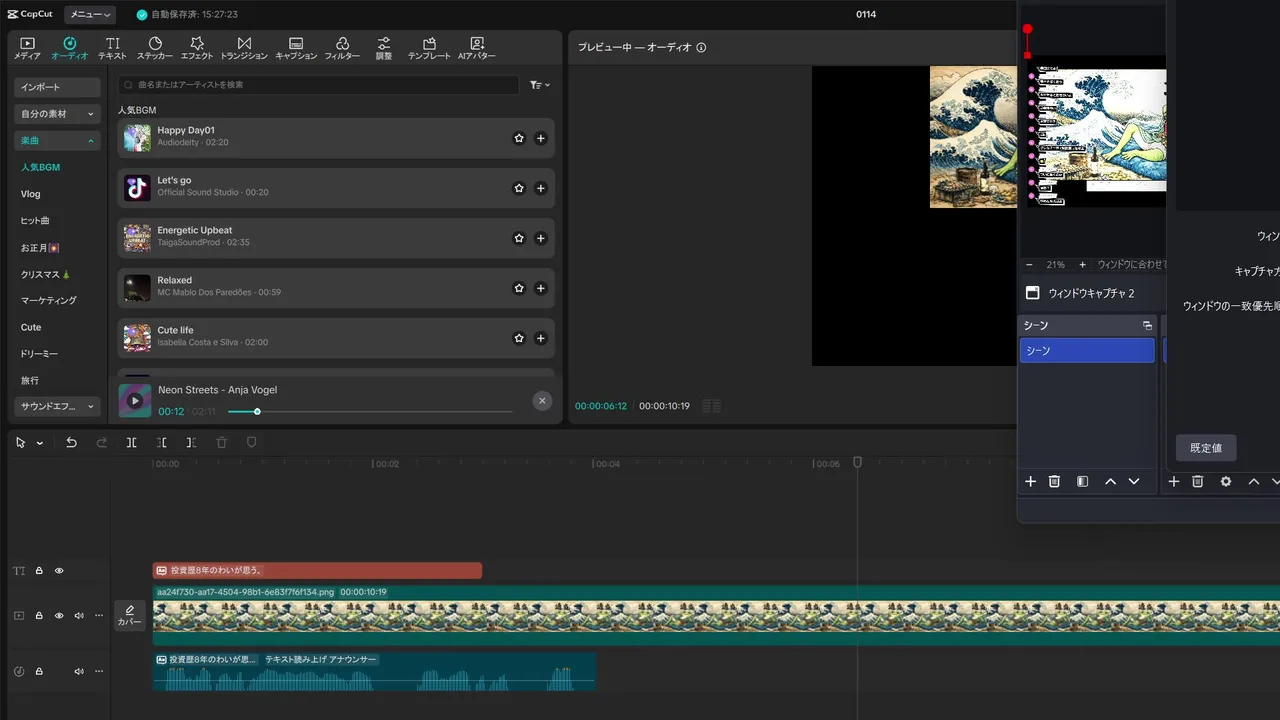
Task: Open the メニュー dropdown
Action: click(90, 15)
